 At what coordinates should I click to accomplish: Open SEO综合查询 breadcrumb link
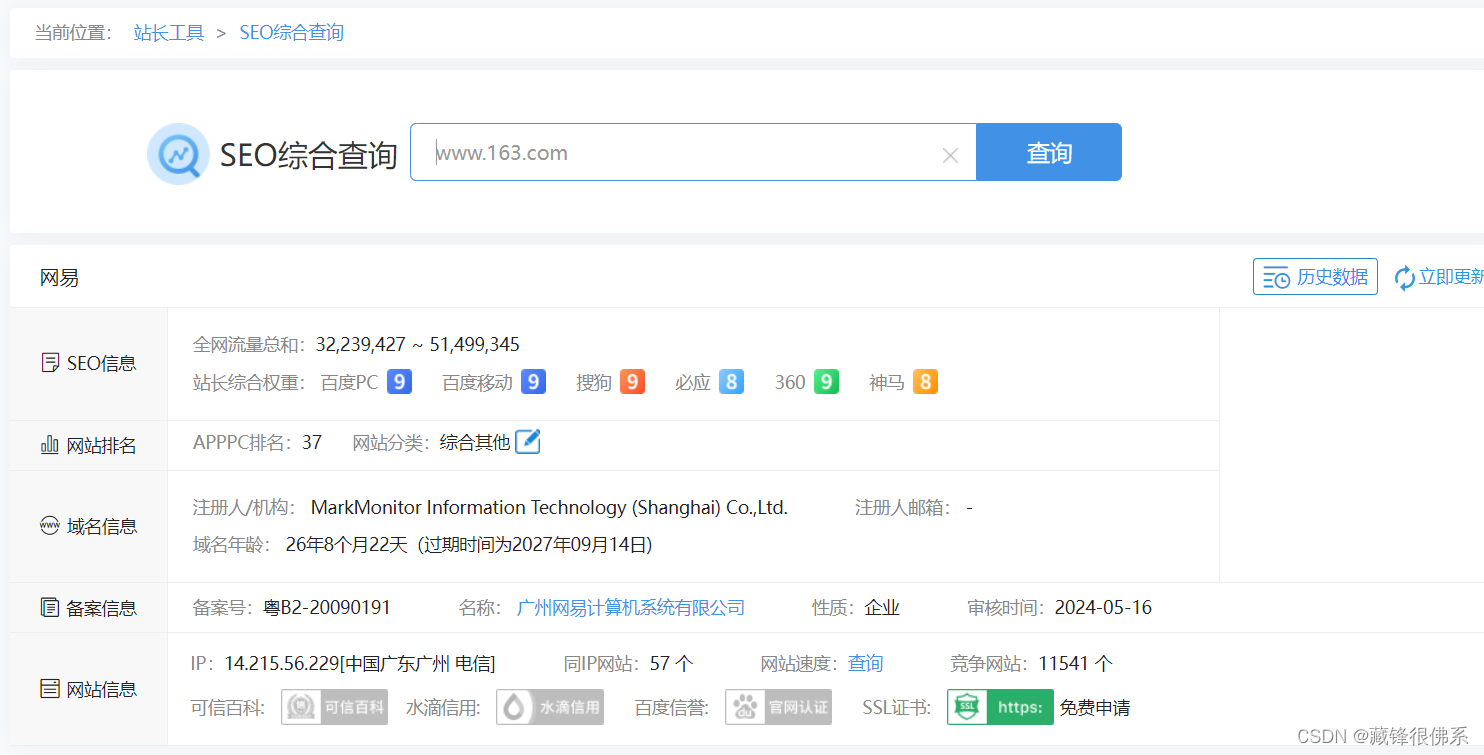[291, 32]
